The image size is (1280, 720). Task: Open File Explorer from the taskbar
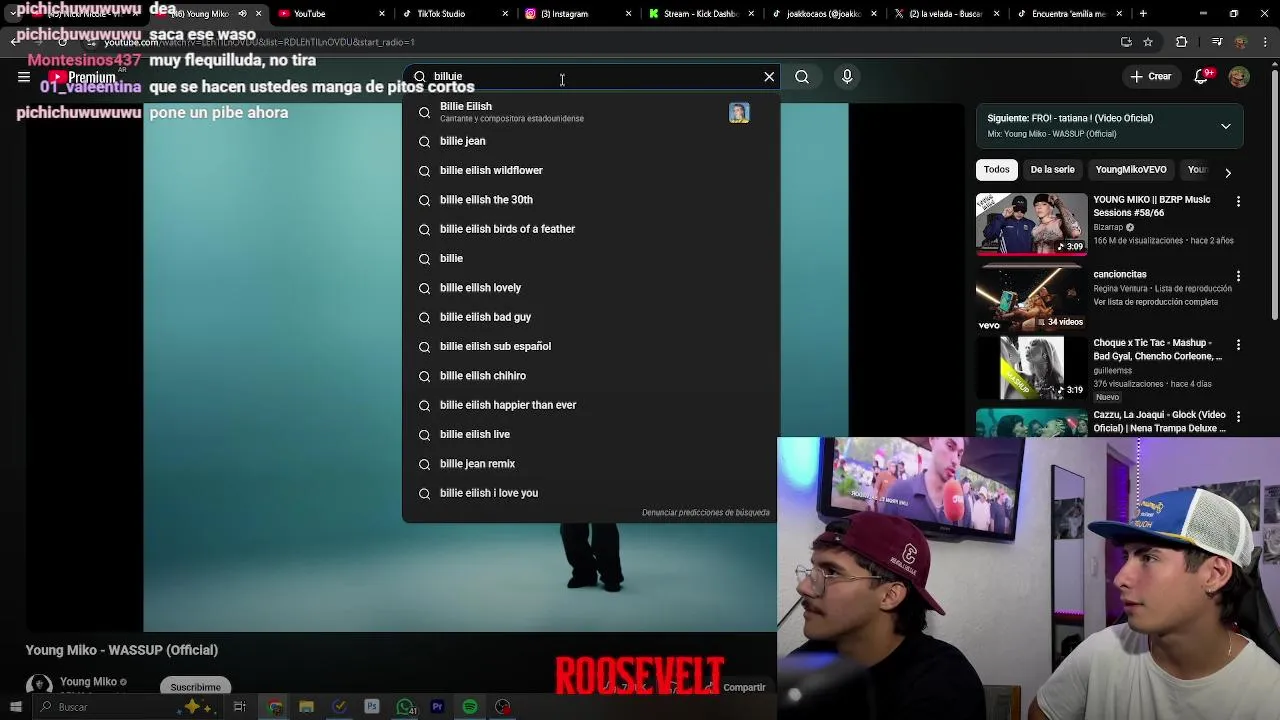coord(307,707)
